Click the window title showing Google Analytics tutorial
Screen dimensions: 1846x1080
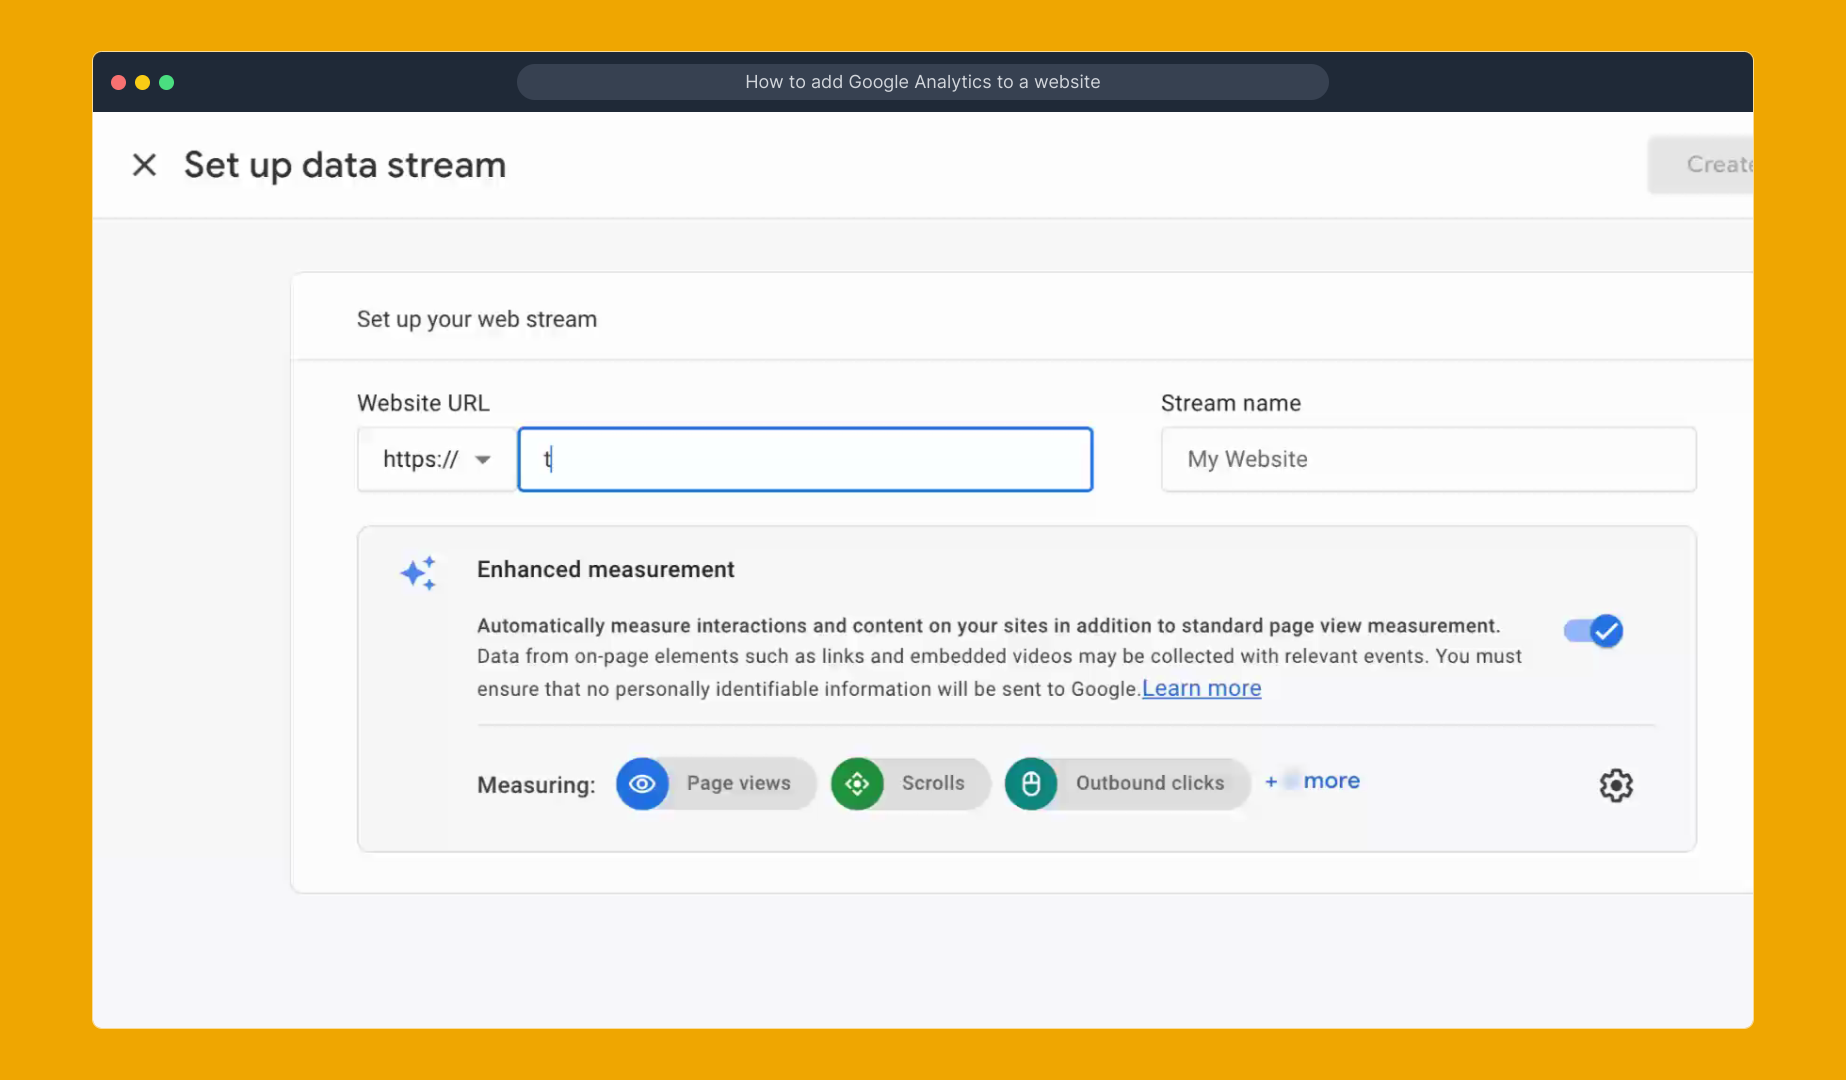pos(922,82)
